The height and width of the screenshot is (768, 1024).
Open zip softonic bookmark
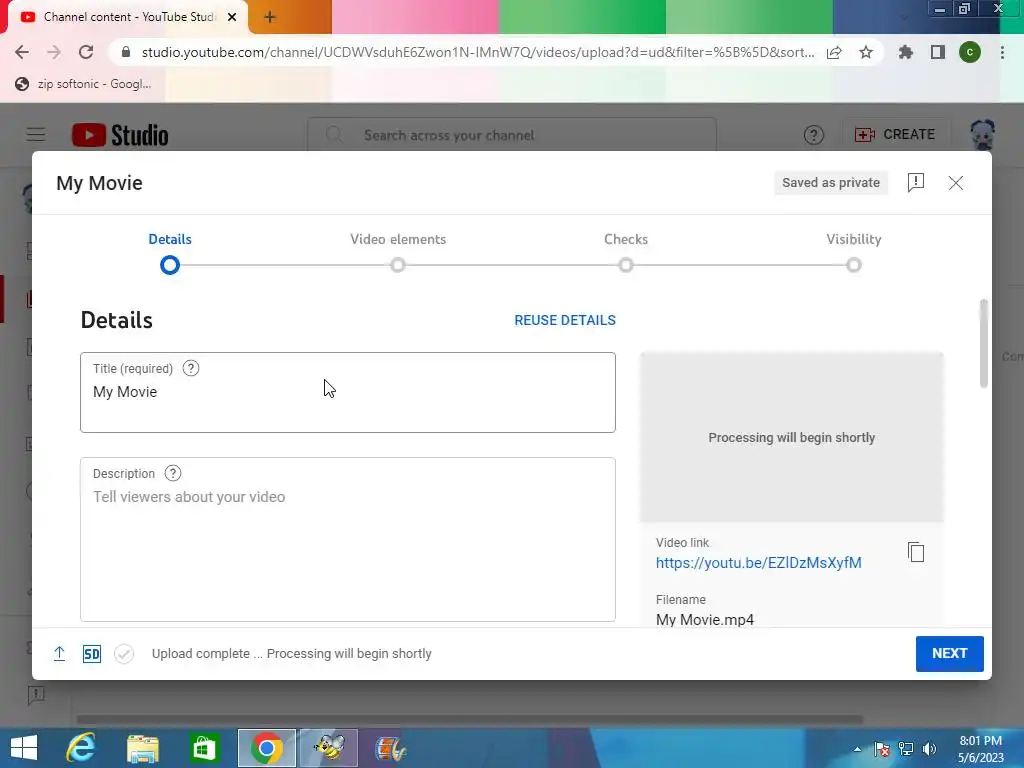click(x=84, y=84)
